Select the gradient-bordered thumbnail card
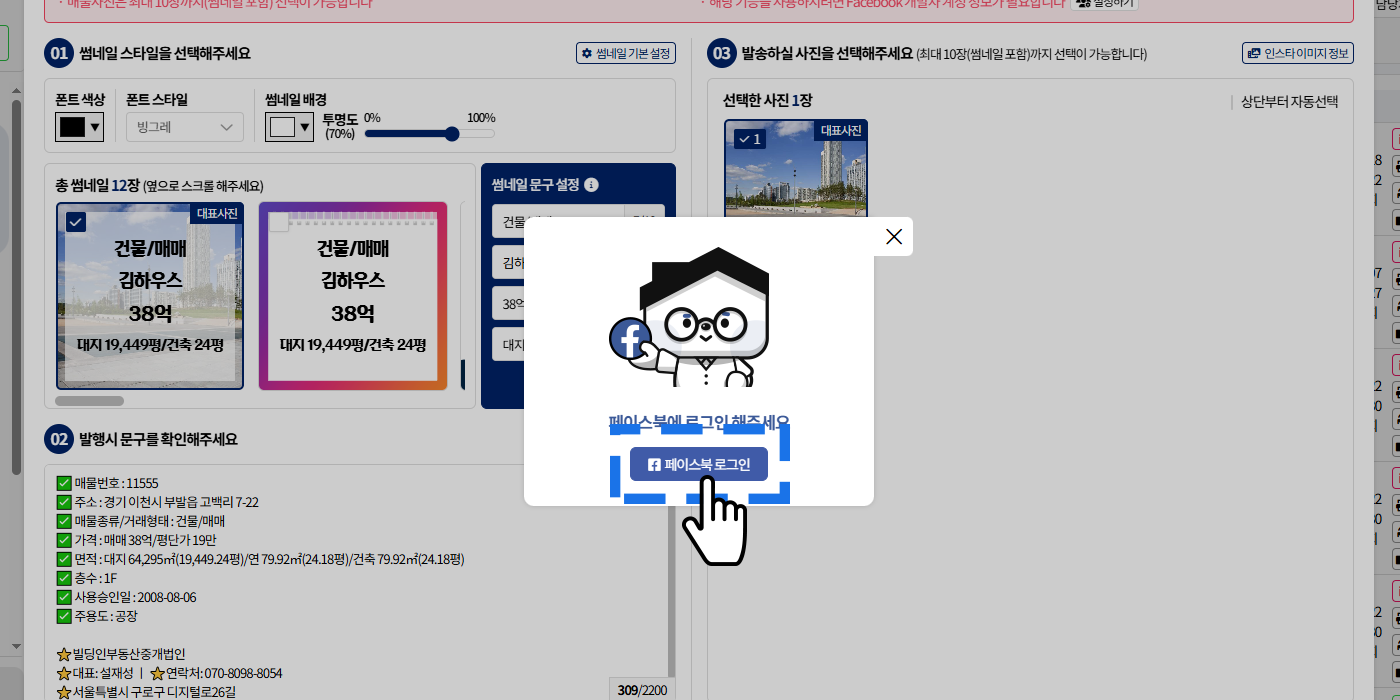The width and height of the screenshot is (1400, 700). pos(353,296)
